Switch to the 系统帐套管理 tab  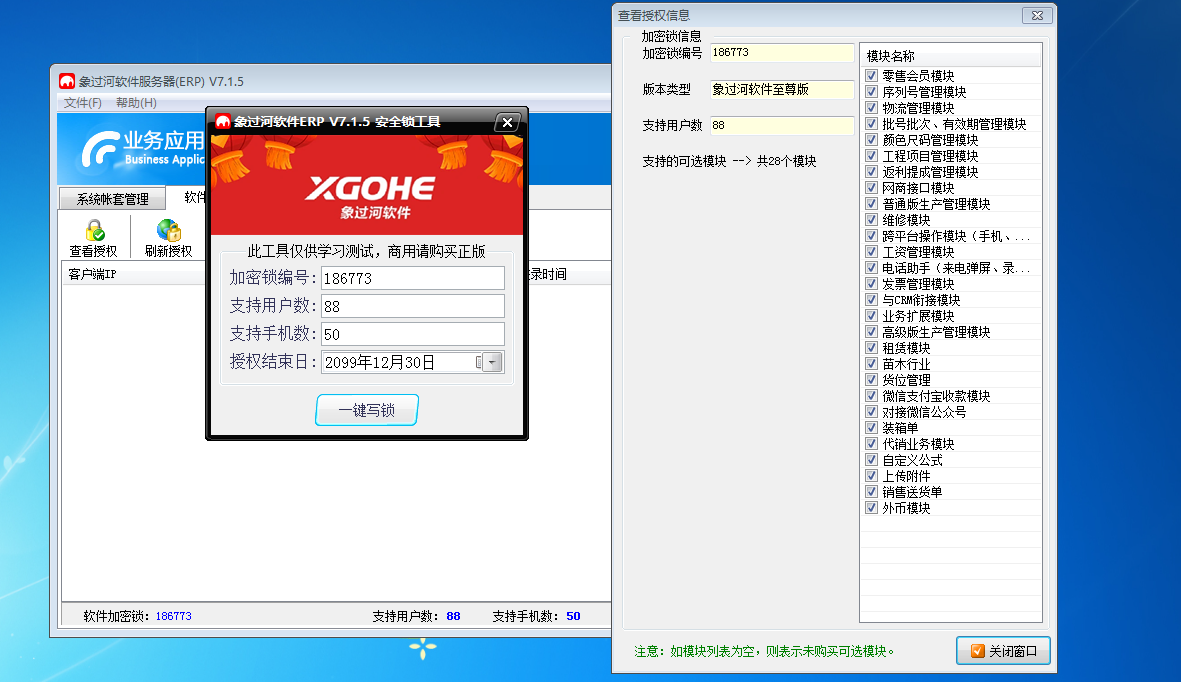click(112, 199)
